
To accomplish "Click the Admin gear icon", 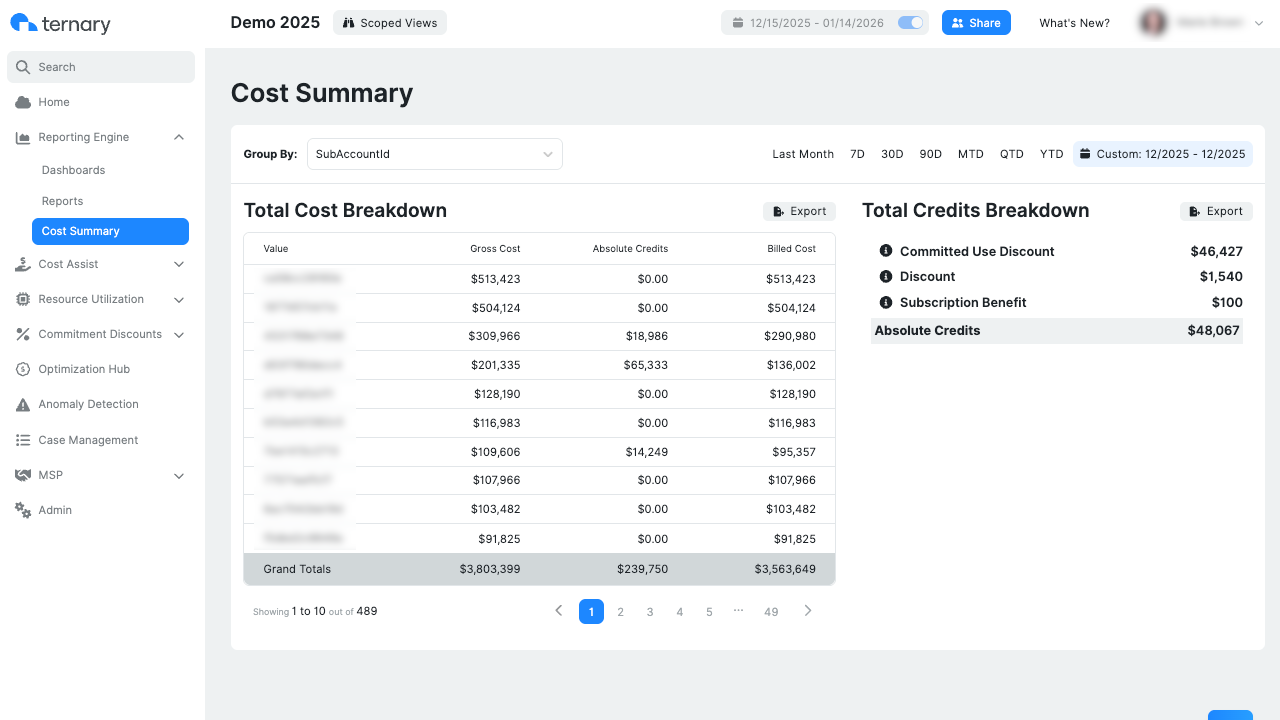I will (x=22, y=510).
